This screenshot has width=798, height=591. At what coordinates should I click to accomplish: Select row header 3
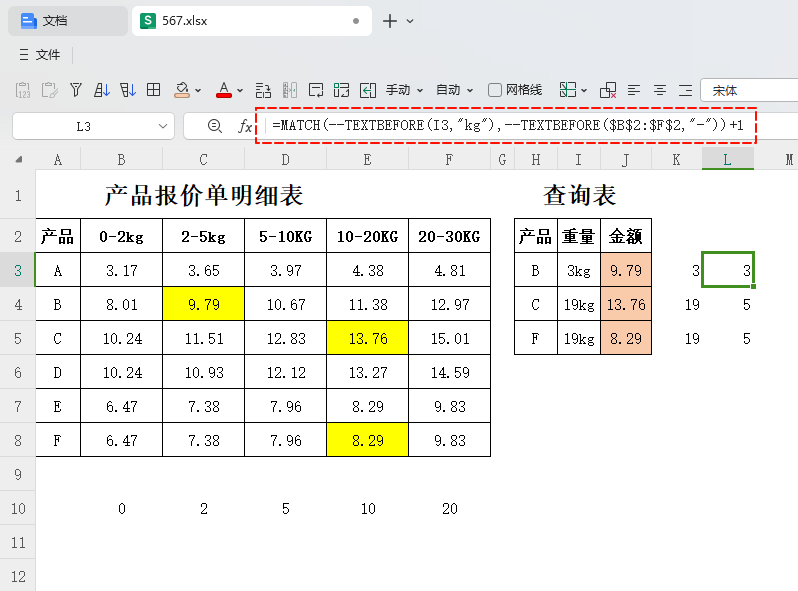click(18, 270)
